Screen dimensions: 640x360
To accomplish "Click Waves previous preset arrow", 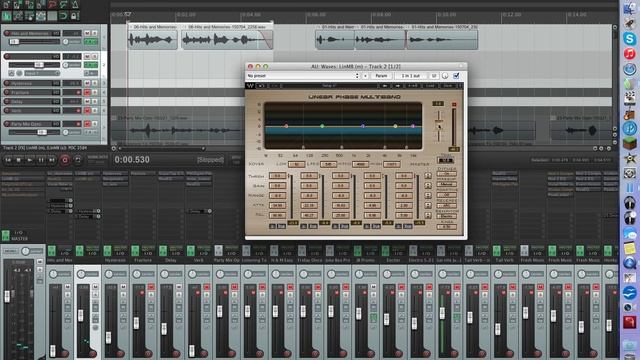I will coord(384,86).
